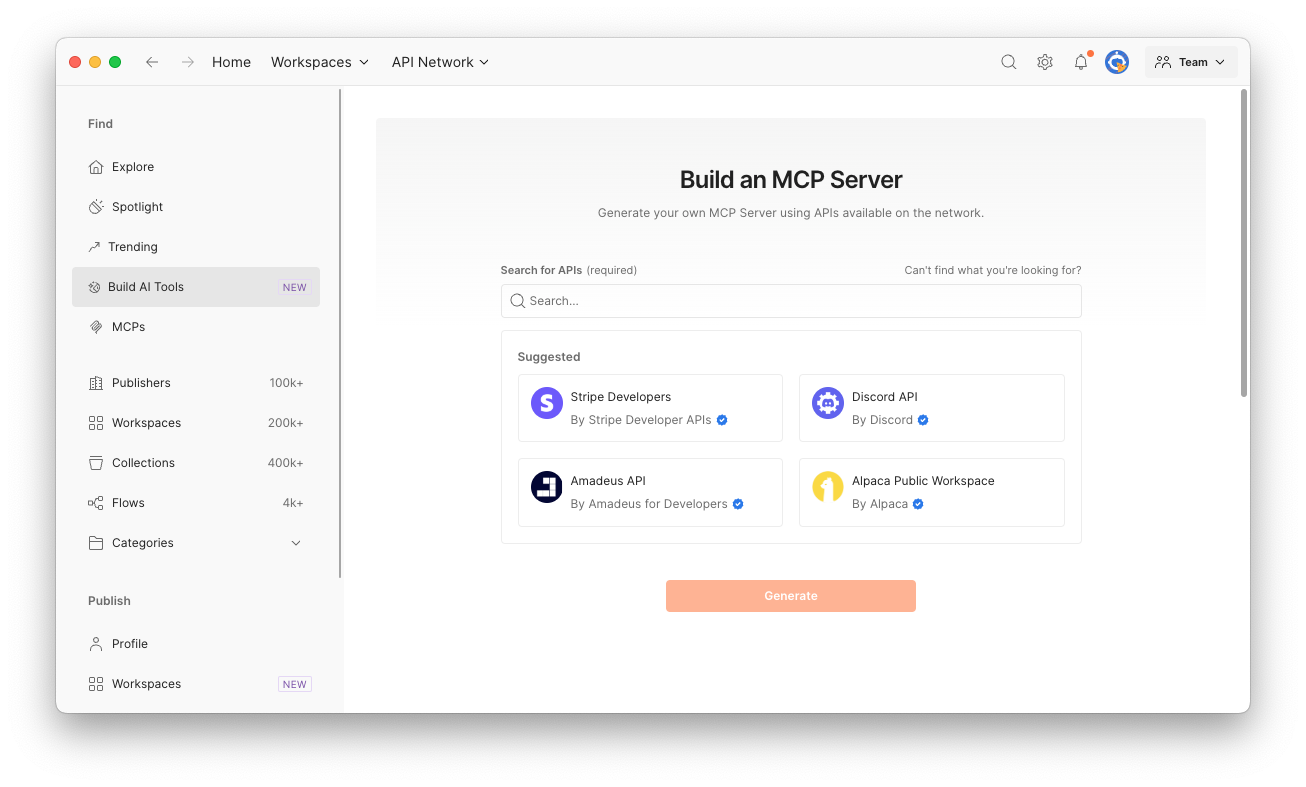The width and height of the screenshot is (1306, 787).
Task: Click the Alpaca logo icon
Action: pyautogui.click(x=828, y=487)
